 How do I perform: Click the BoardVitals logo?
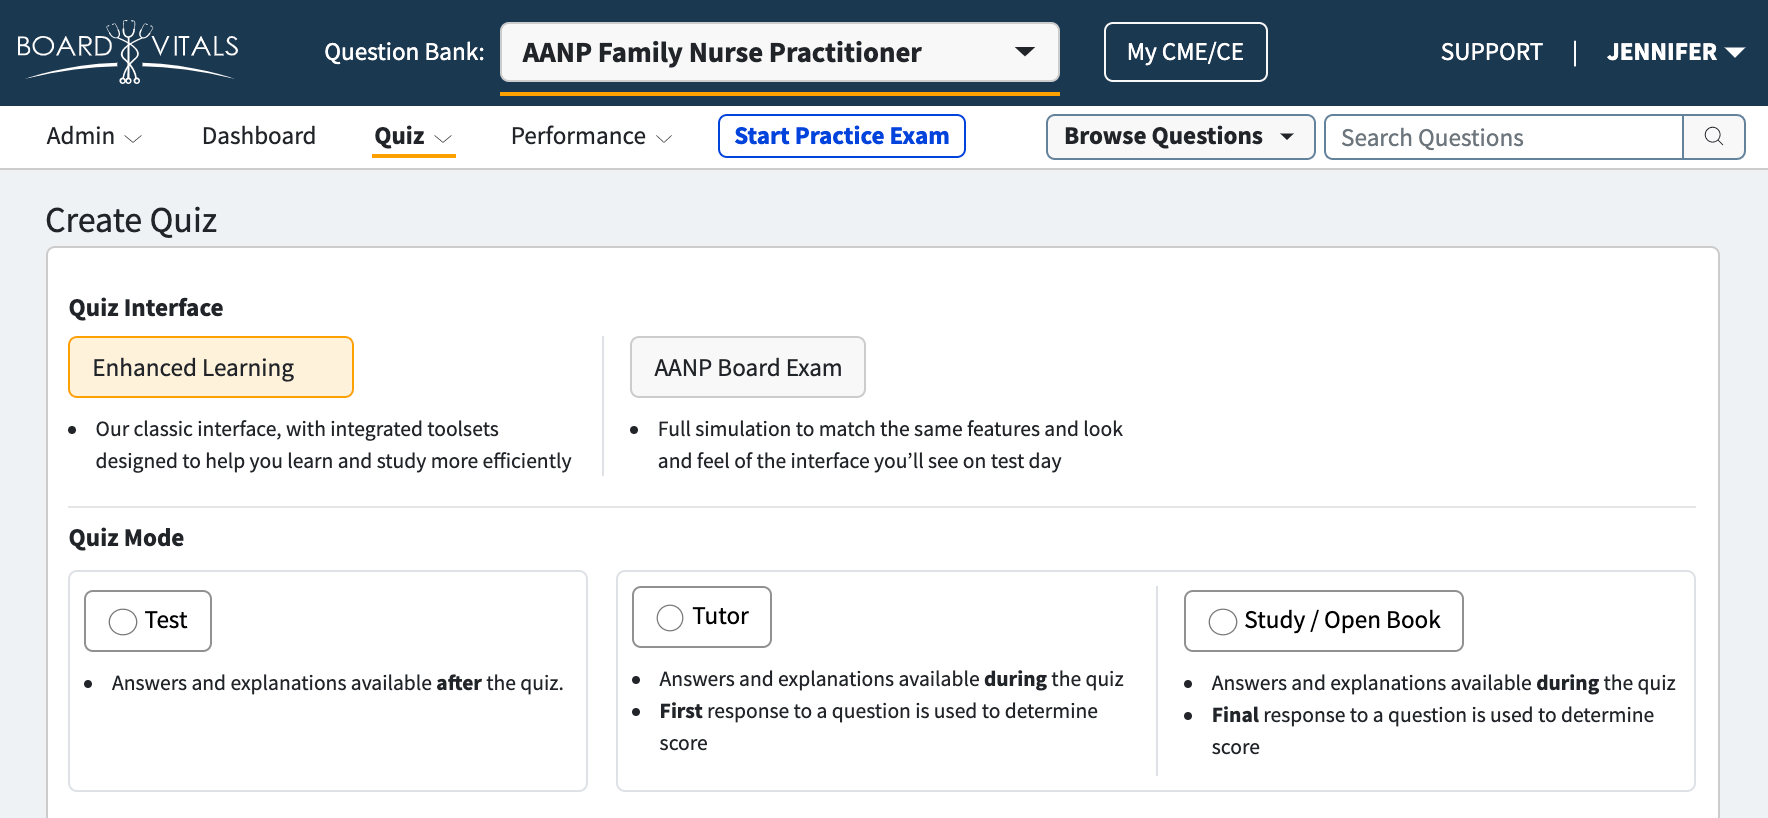coord(127,51)
